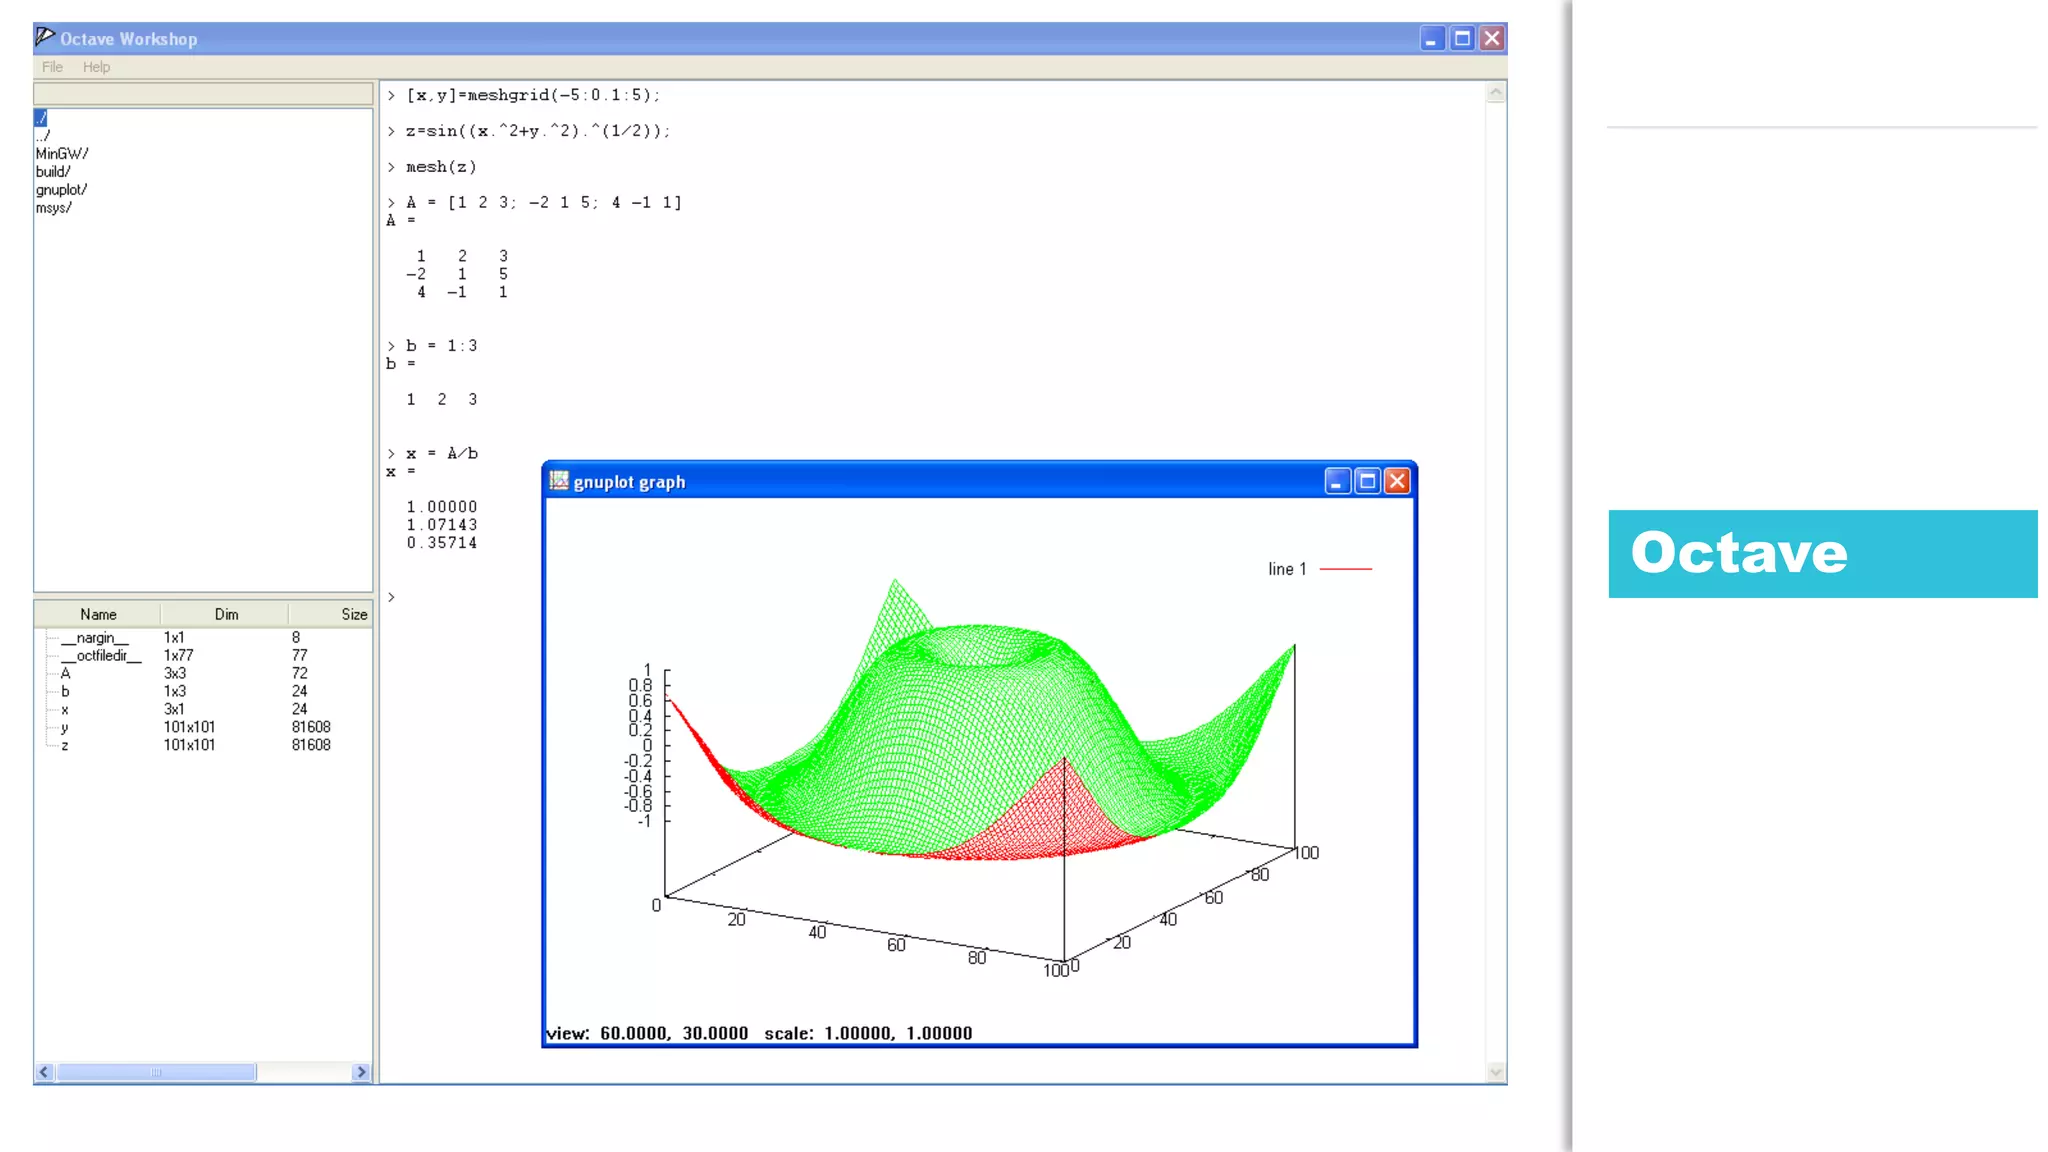Open the msys/ directory
This screenshot has height=1152, width=2048.
pos(54,208)
